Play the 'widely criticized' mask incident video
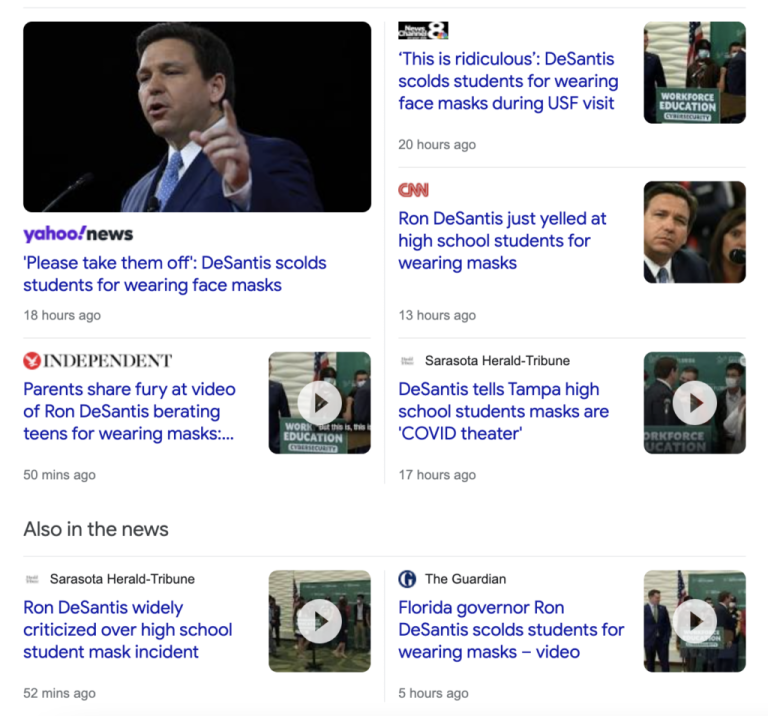The height and width of the screenshot is (716, 768). 319,621
